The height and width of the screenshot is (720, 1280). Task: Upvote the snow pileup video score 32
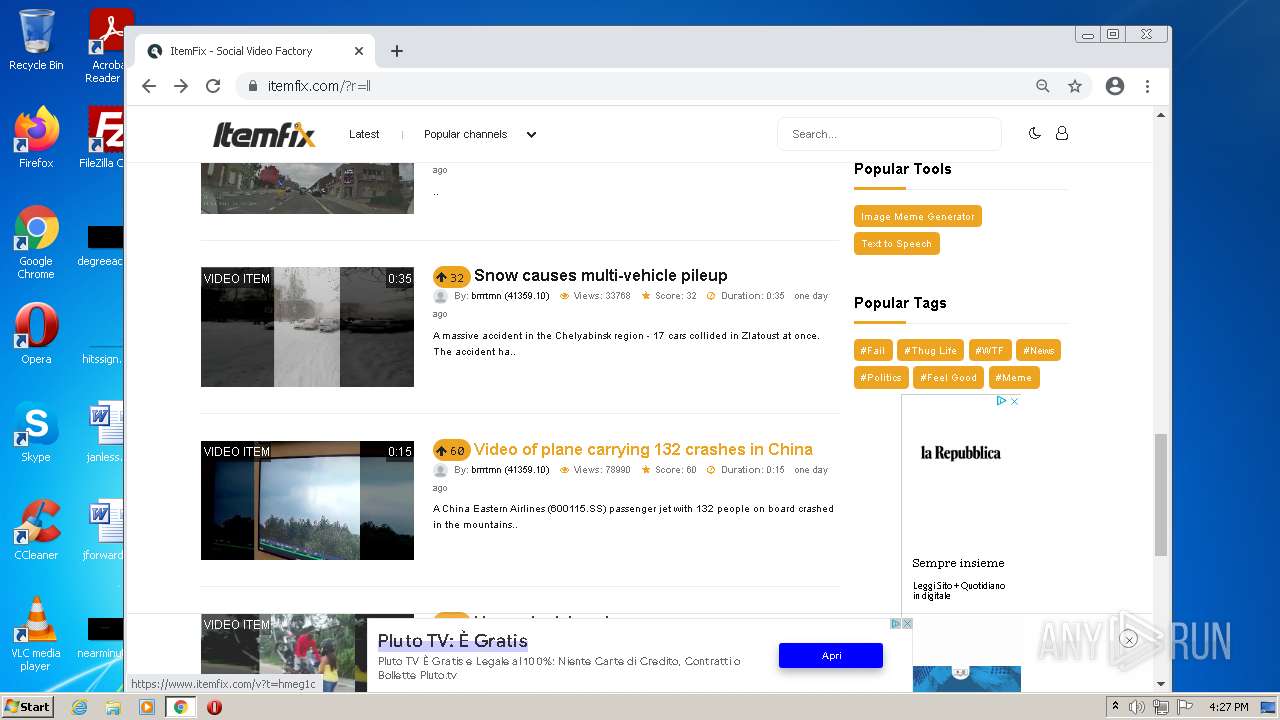pyautogui.click(x=451, y=277)
